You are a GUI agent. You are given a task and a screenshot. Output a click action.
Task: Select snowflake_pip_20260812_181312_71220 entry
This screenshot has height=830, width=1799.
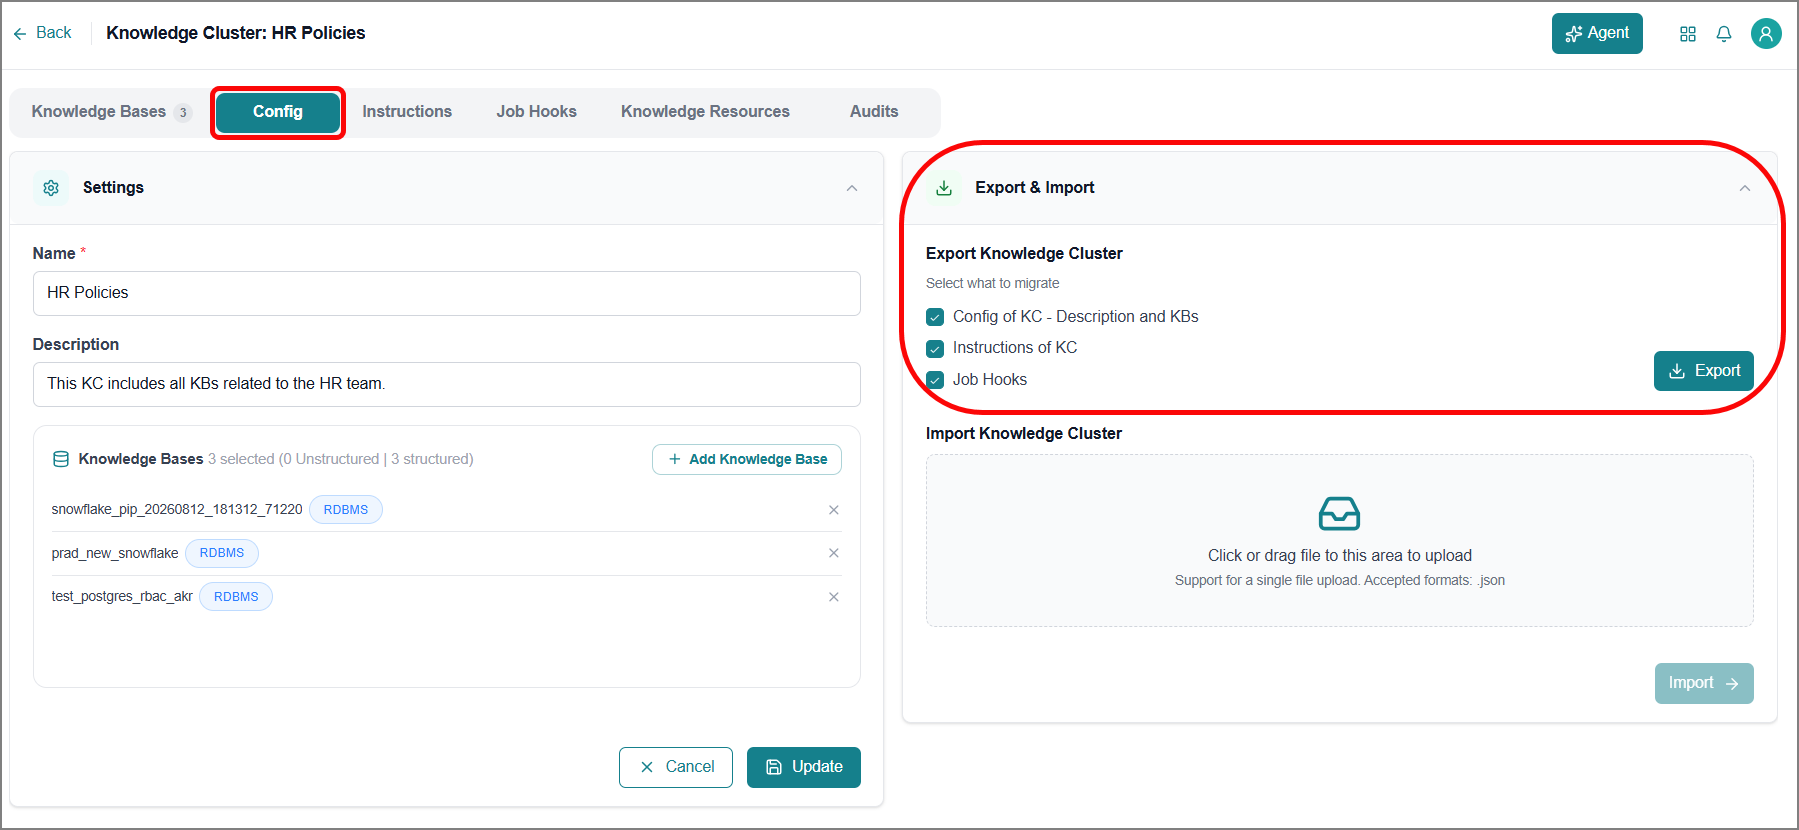(177, 510)
